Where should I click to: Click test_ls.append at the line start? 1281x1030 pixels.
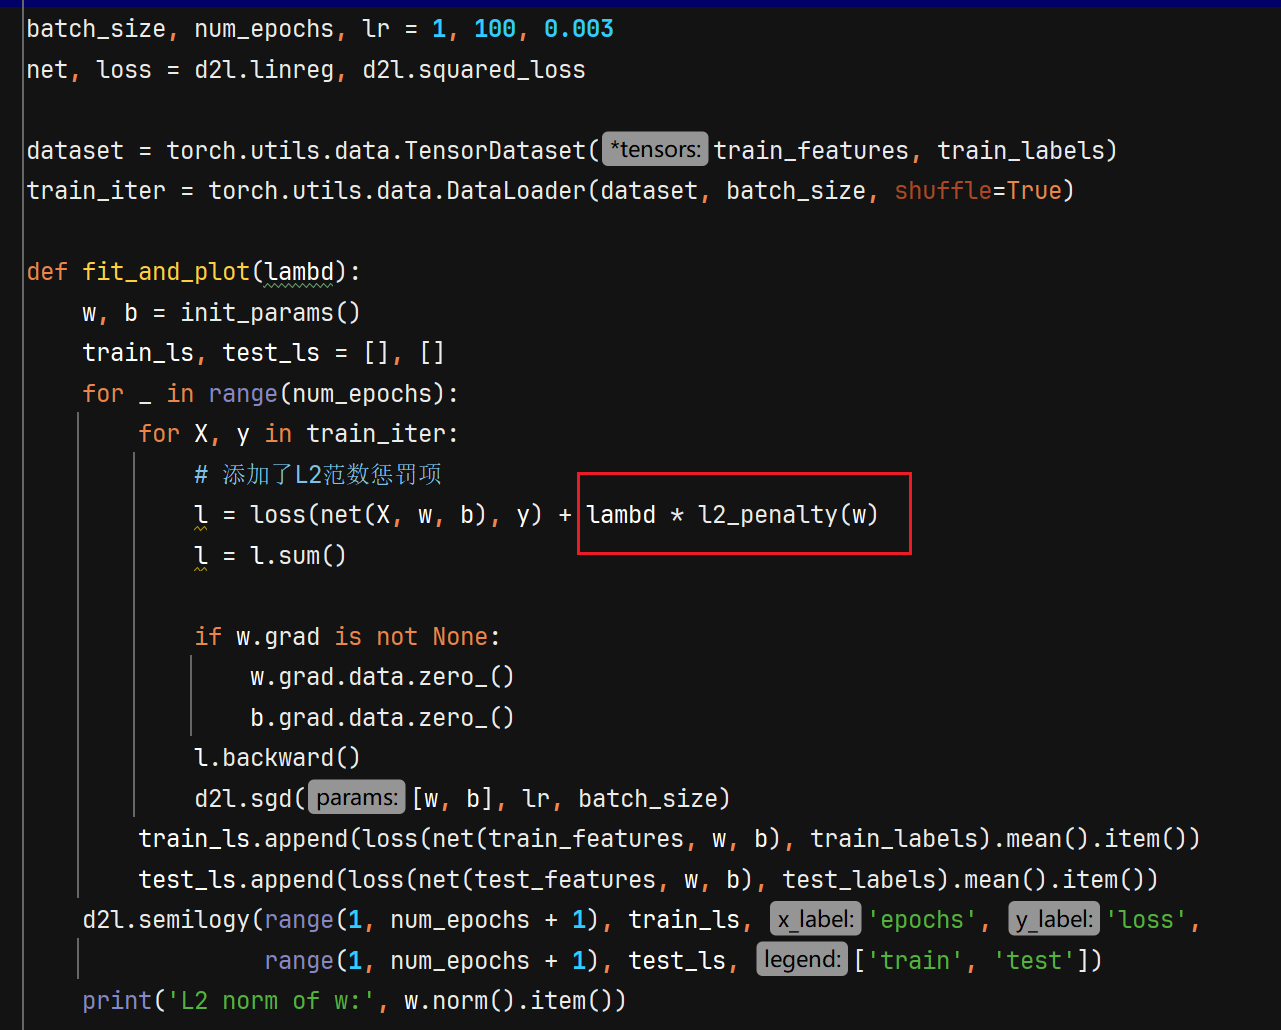(x=236, y=880)
